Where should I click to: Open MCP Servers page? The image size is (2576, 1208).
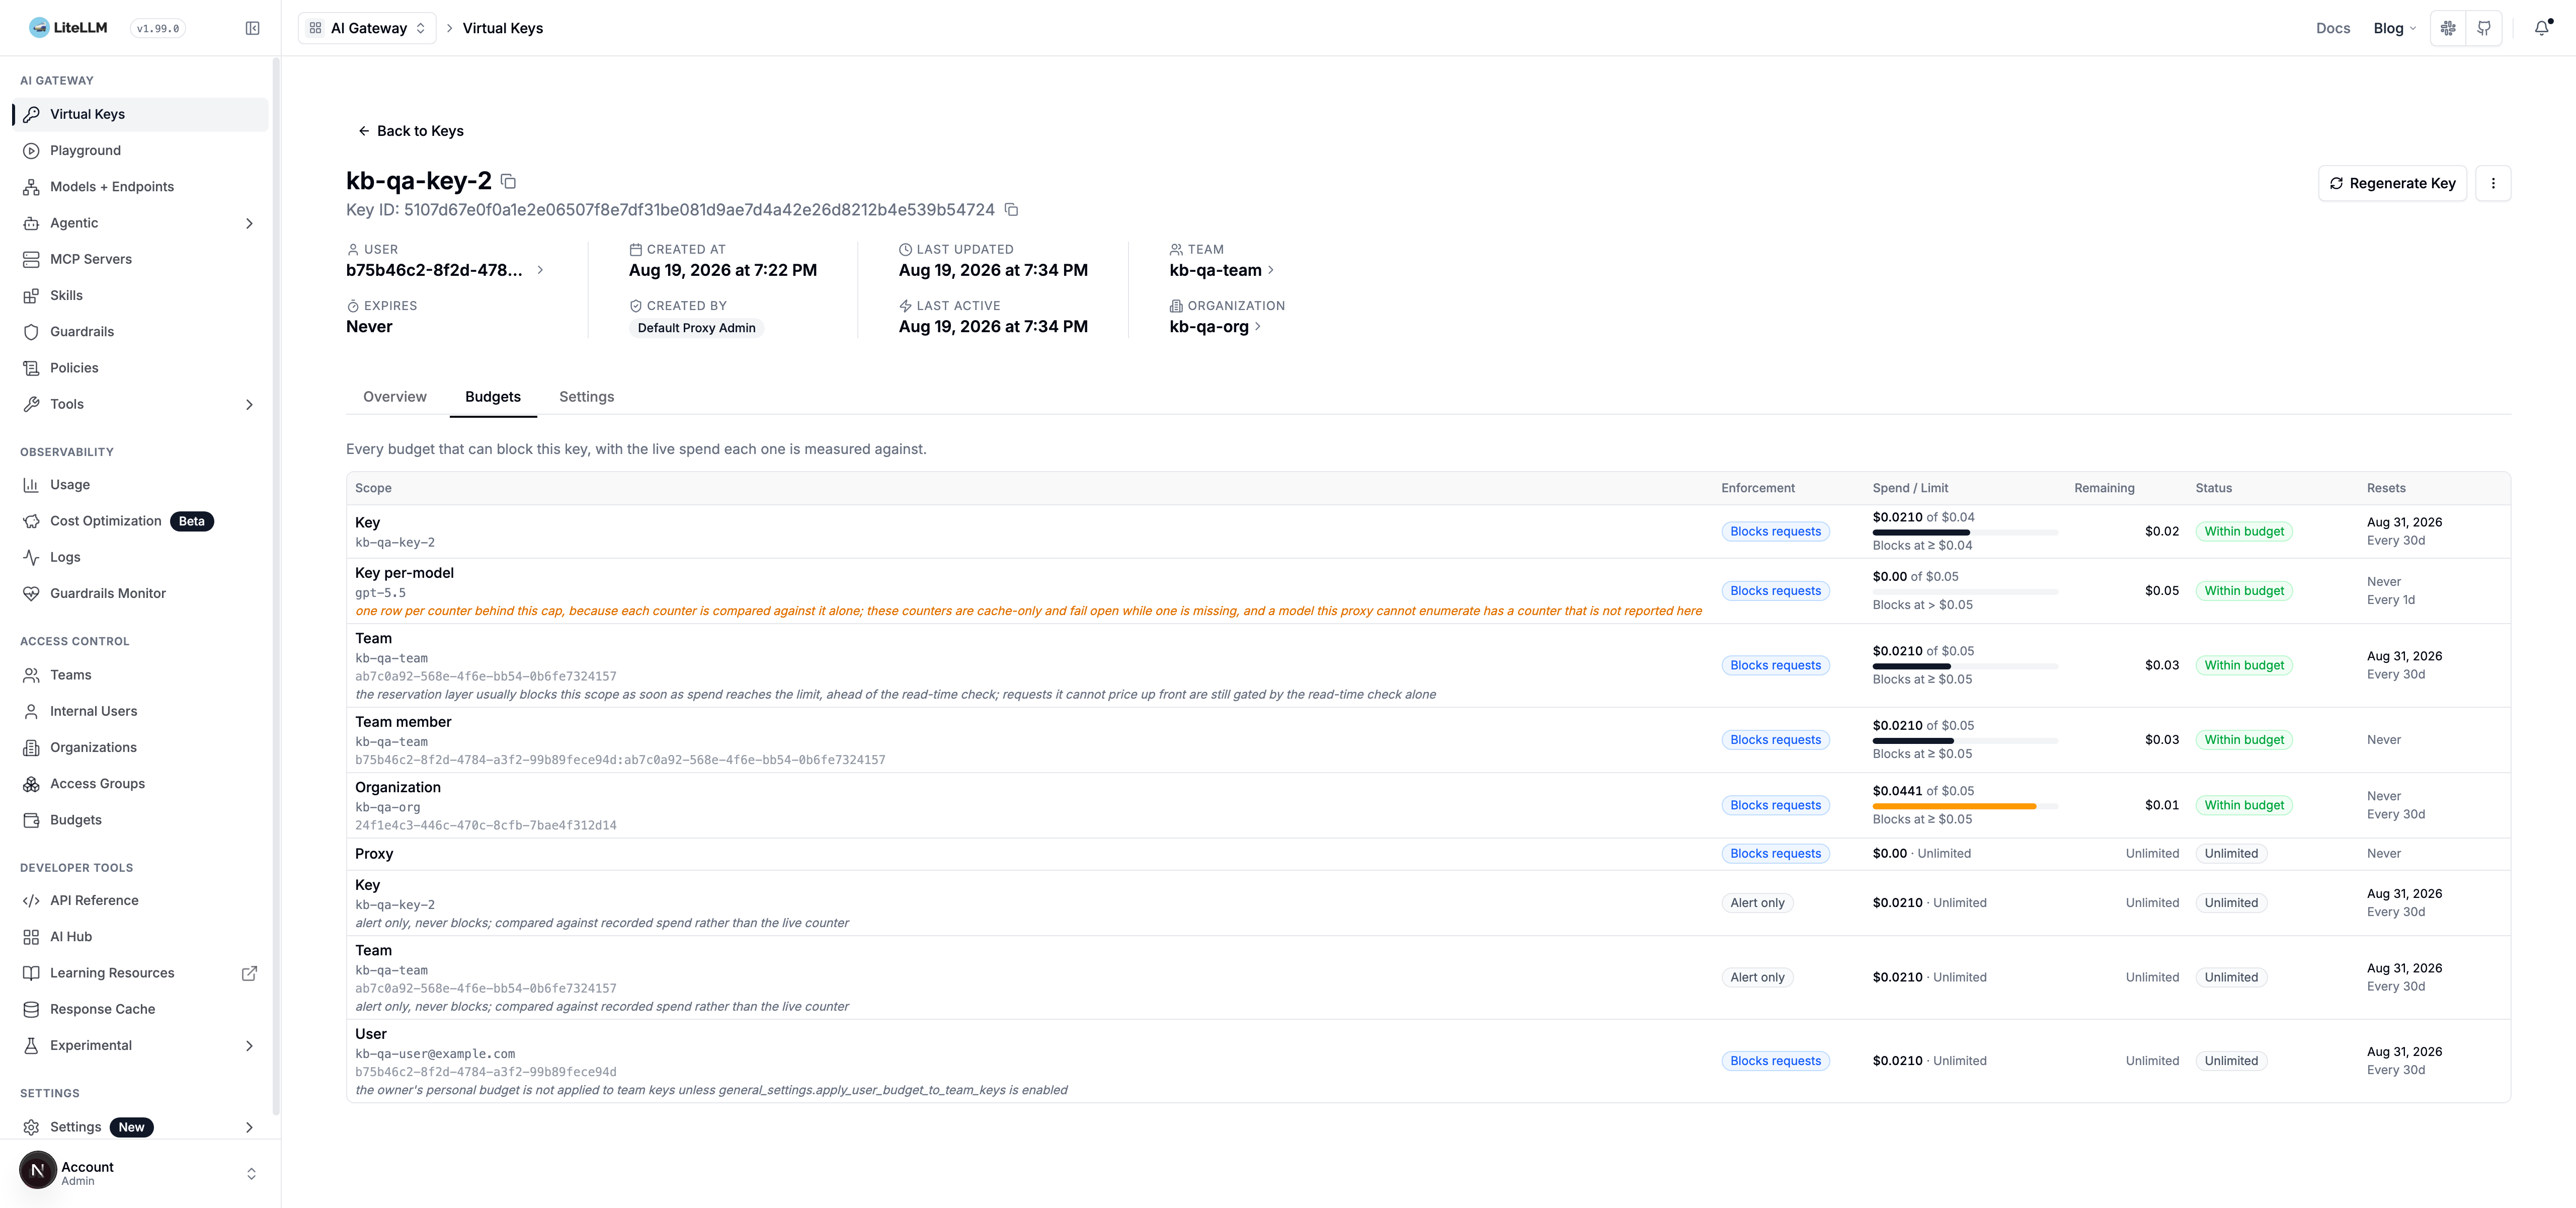pyautogui.click(x=140, y=259)
